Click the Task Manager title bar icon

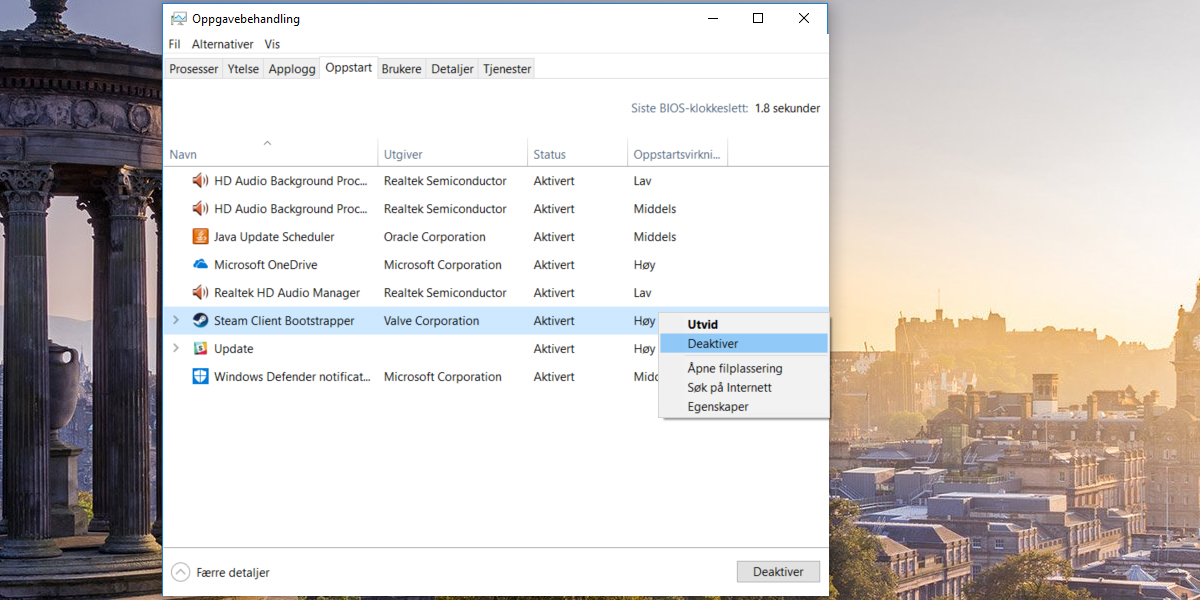tap(178, 19)
